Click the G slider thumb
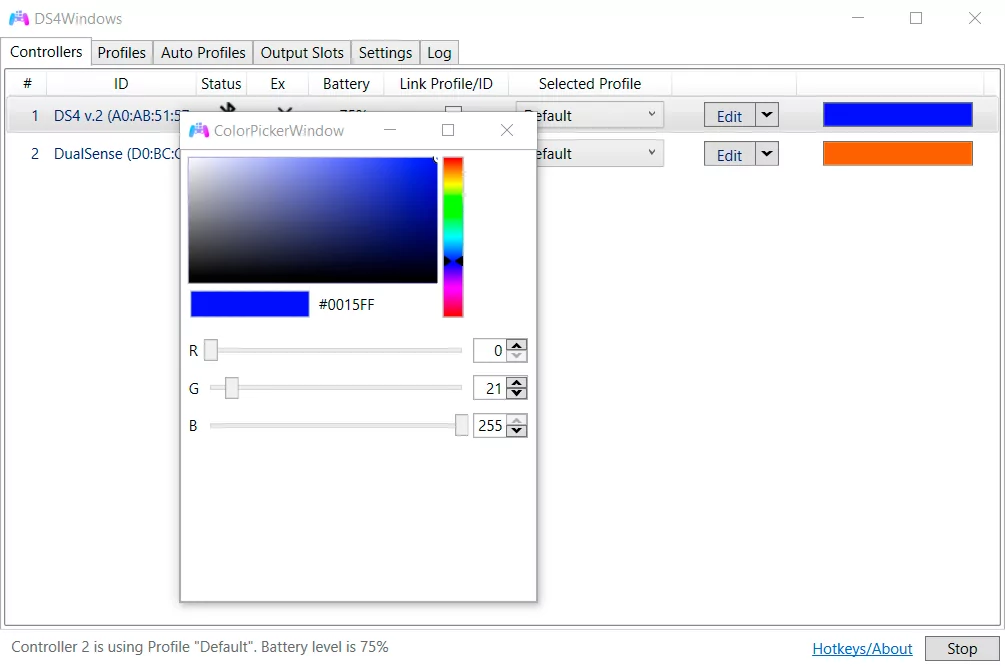The image size is (1005, 667). click(x=232, y=388)
